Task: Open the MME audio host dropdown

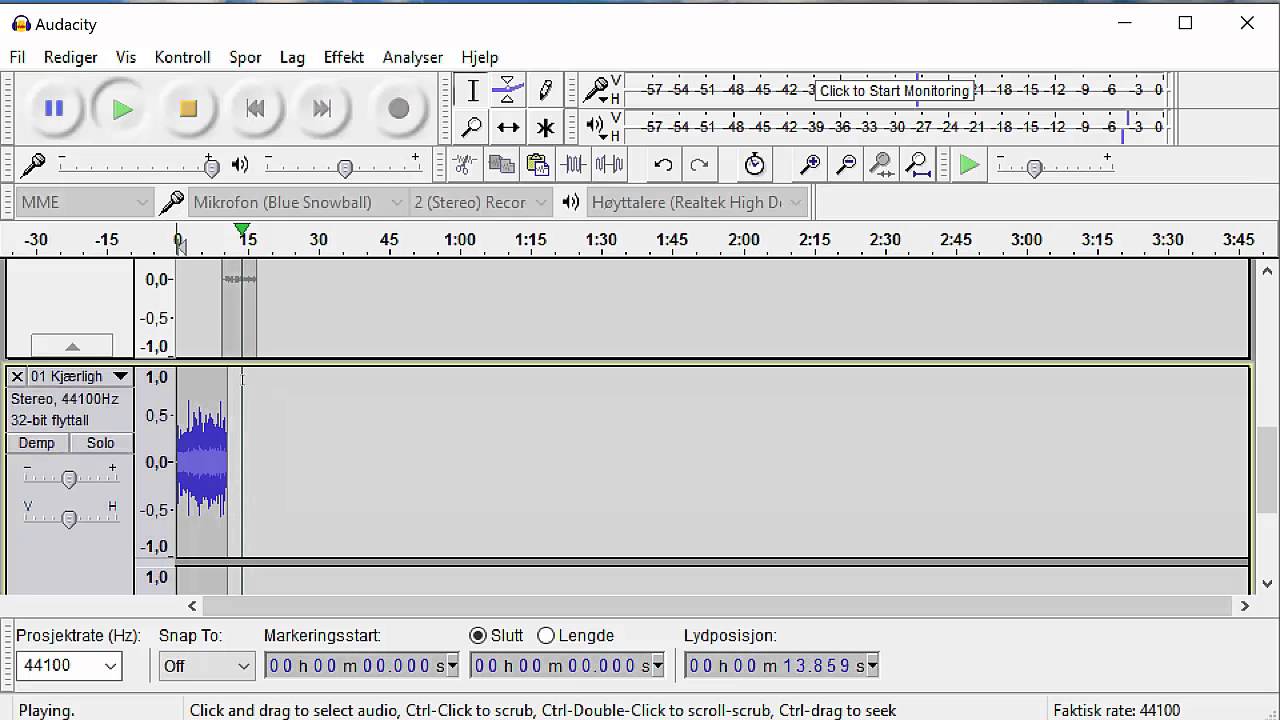Action: [x=84, y=202]
